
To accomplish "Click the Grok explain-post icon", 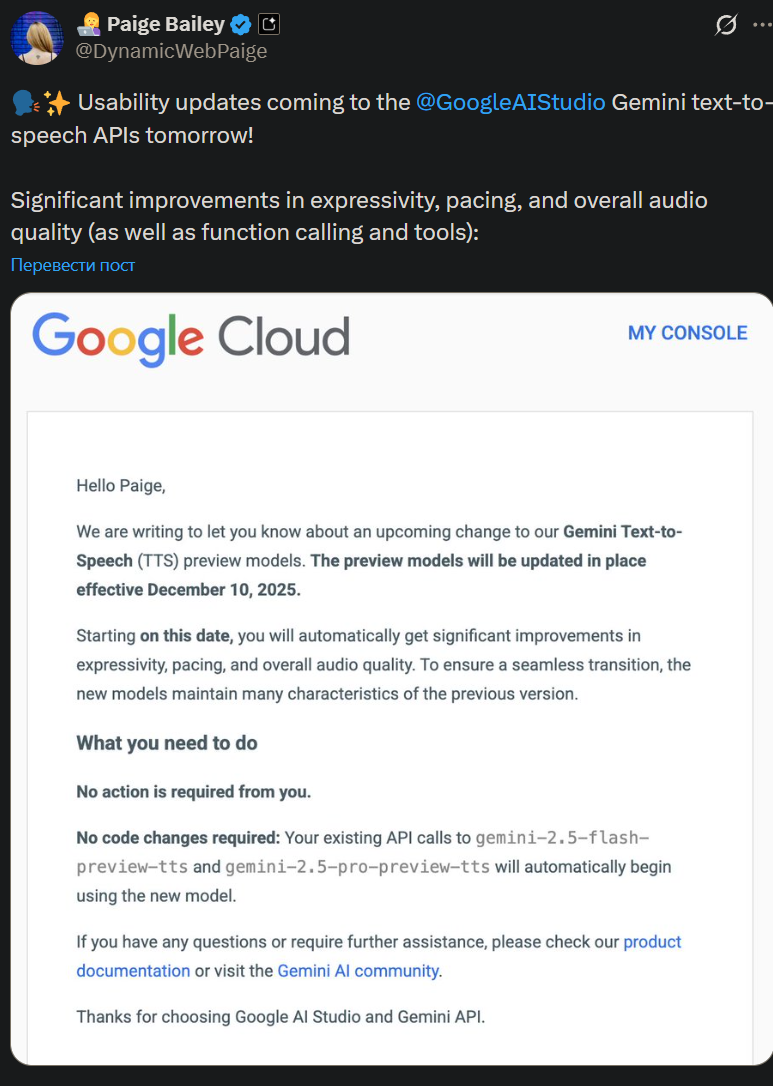I will [x=726, y=26].
